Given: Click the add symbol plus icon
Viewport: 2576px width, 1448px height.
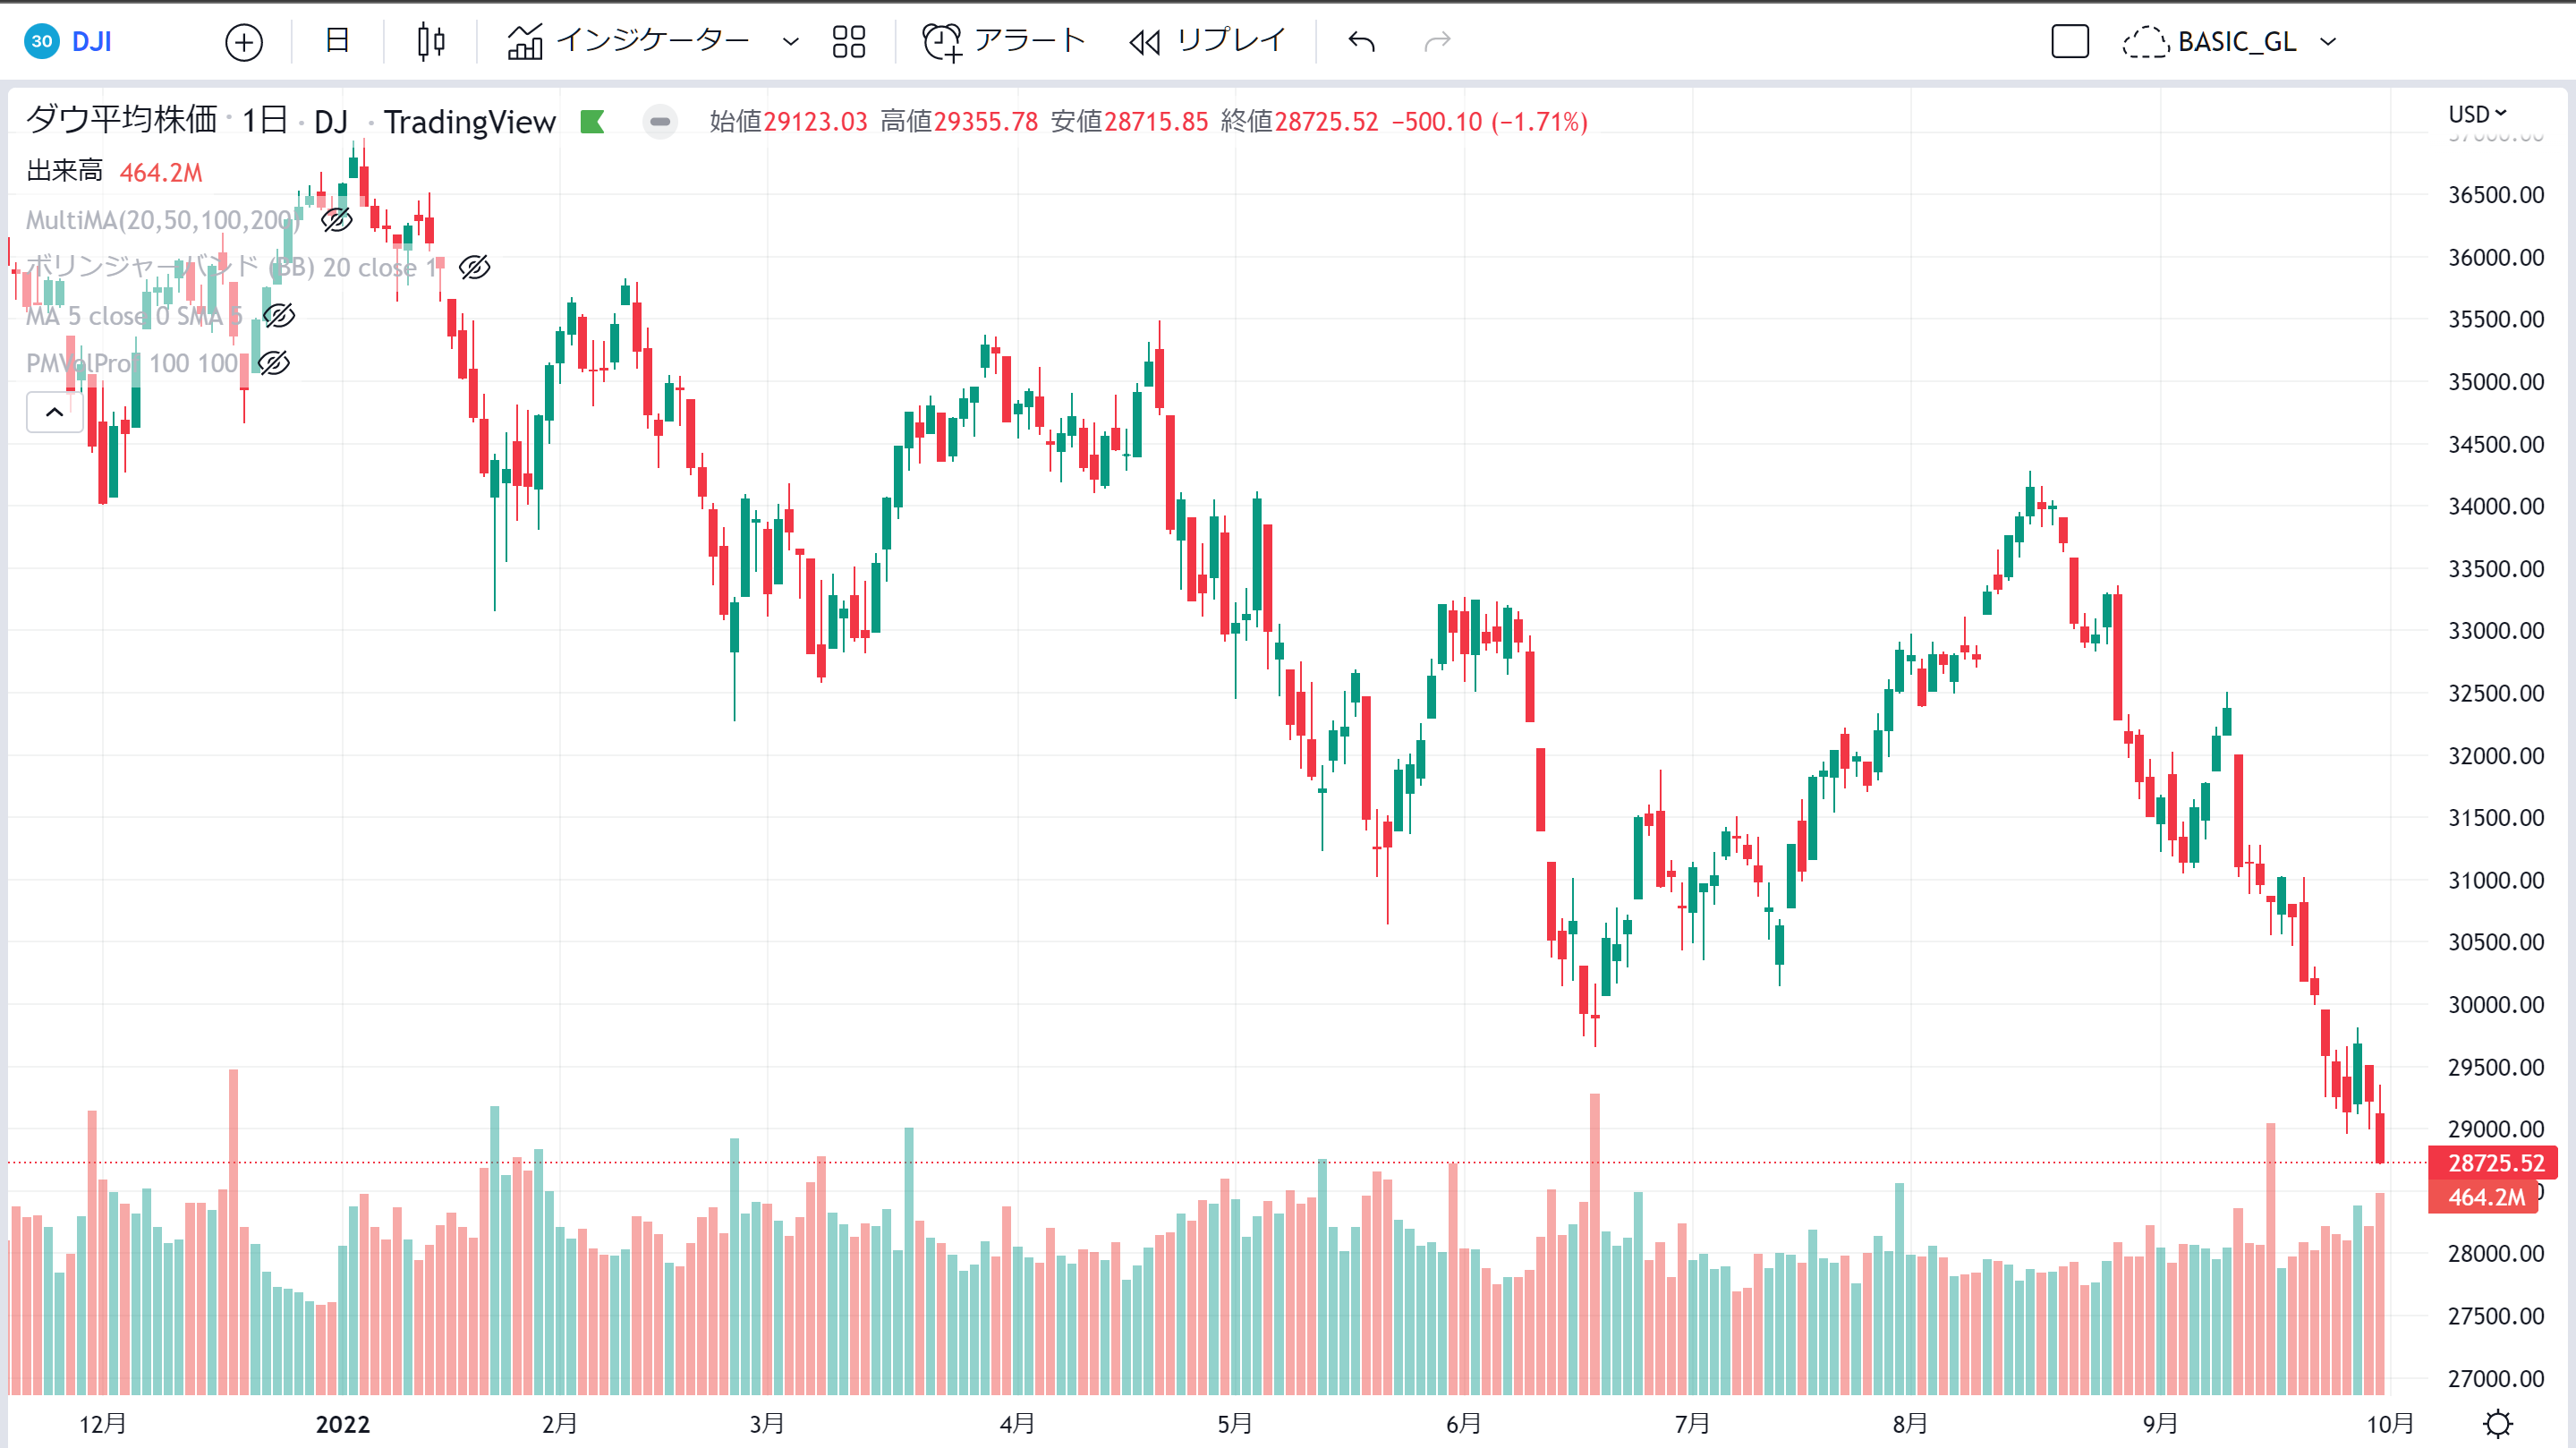Looking at the screenshot, I should coord(244,42).
